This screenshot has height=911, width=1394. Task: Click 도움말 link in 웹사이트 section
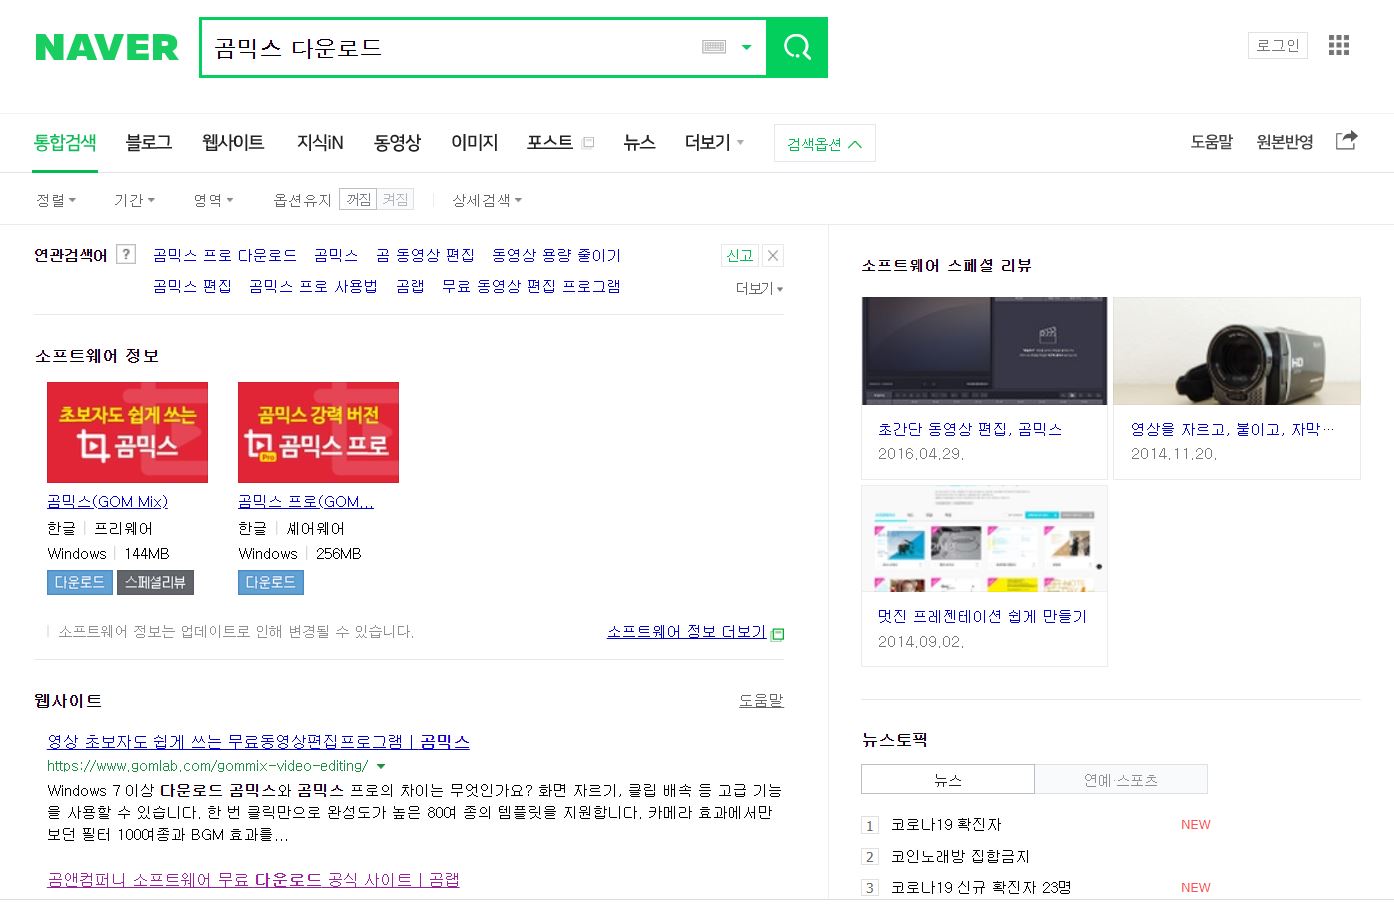coord(761,700)
